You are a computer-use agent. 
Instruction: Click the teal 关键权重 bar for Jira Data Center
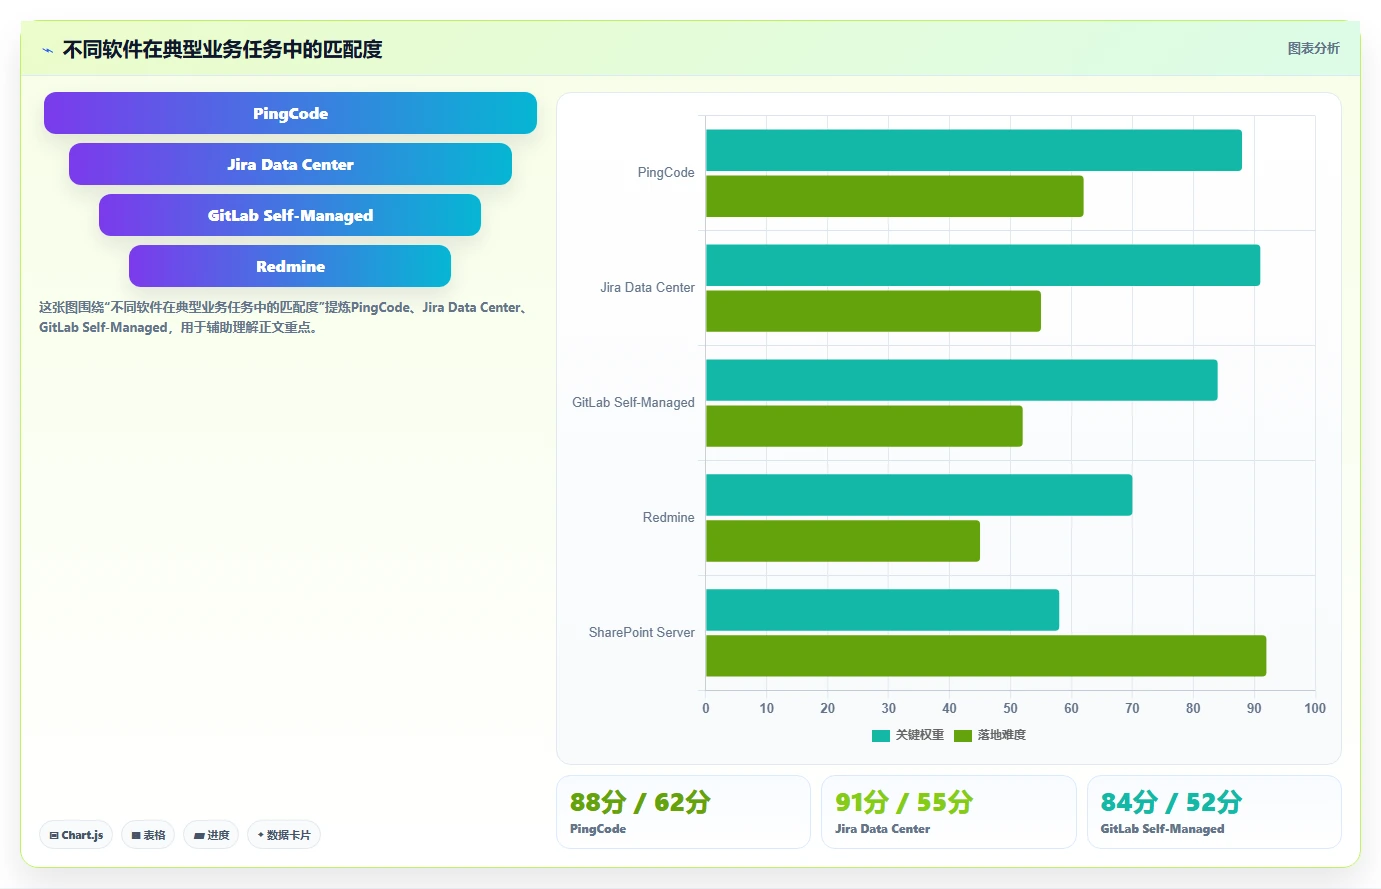click(x=983, y=265)
